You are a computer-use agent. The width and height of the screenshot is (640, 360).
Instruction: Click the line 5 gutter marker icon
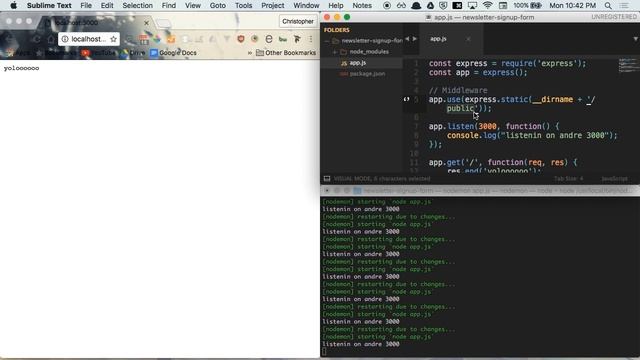point(406,99)
